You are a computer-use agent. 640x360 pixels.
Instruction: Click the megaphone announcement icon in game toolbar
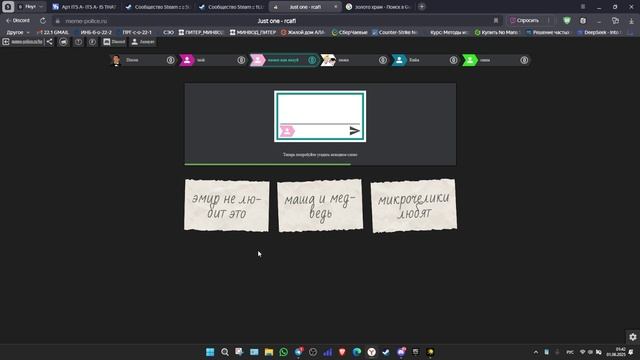(x=63, y=42)
